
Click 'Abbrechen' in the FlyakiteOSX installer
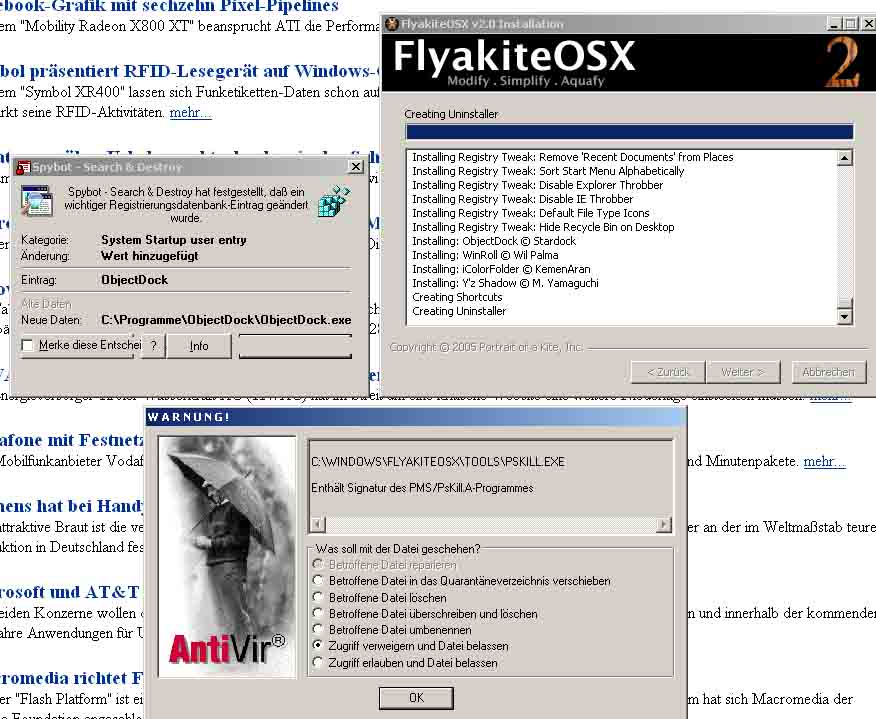click(829, 372)
